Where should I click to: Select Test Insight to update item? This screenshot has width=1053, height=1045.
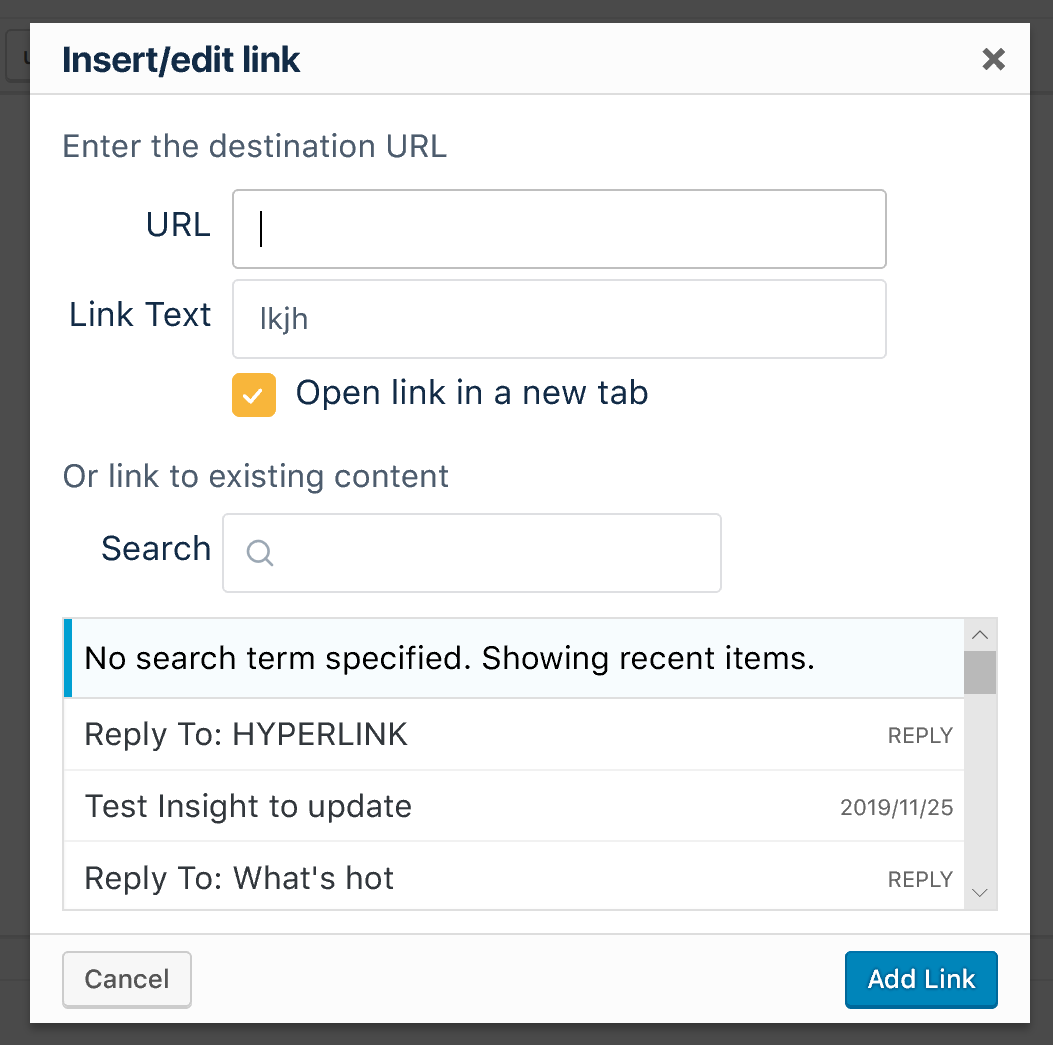pos(514,806)
